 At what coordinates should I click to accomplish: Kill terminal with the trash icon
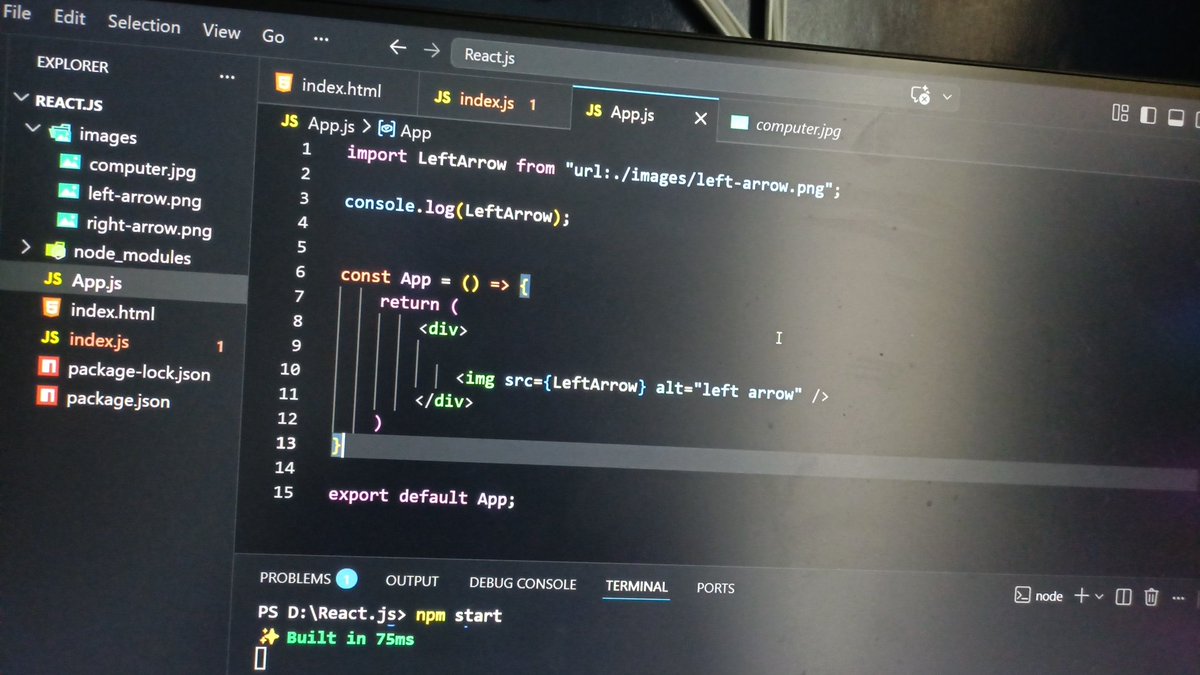tap(1151, 598)
